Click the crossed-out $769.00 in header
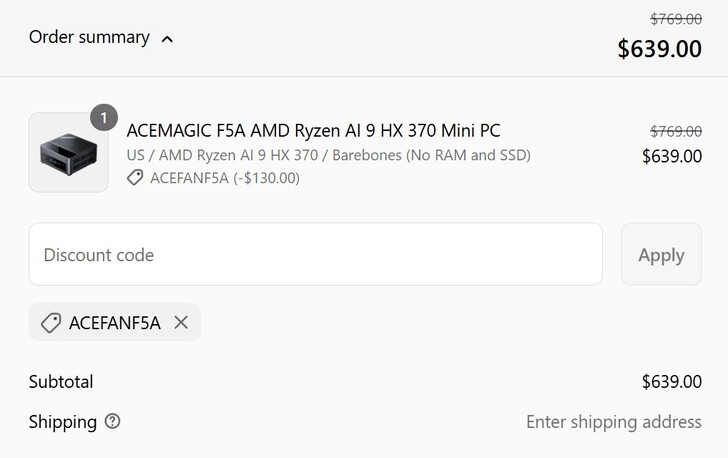The width and height of the screenshot is (728, 458). click(x=675, y=19)
